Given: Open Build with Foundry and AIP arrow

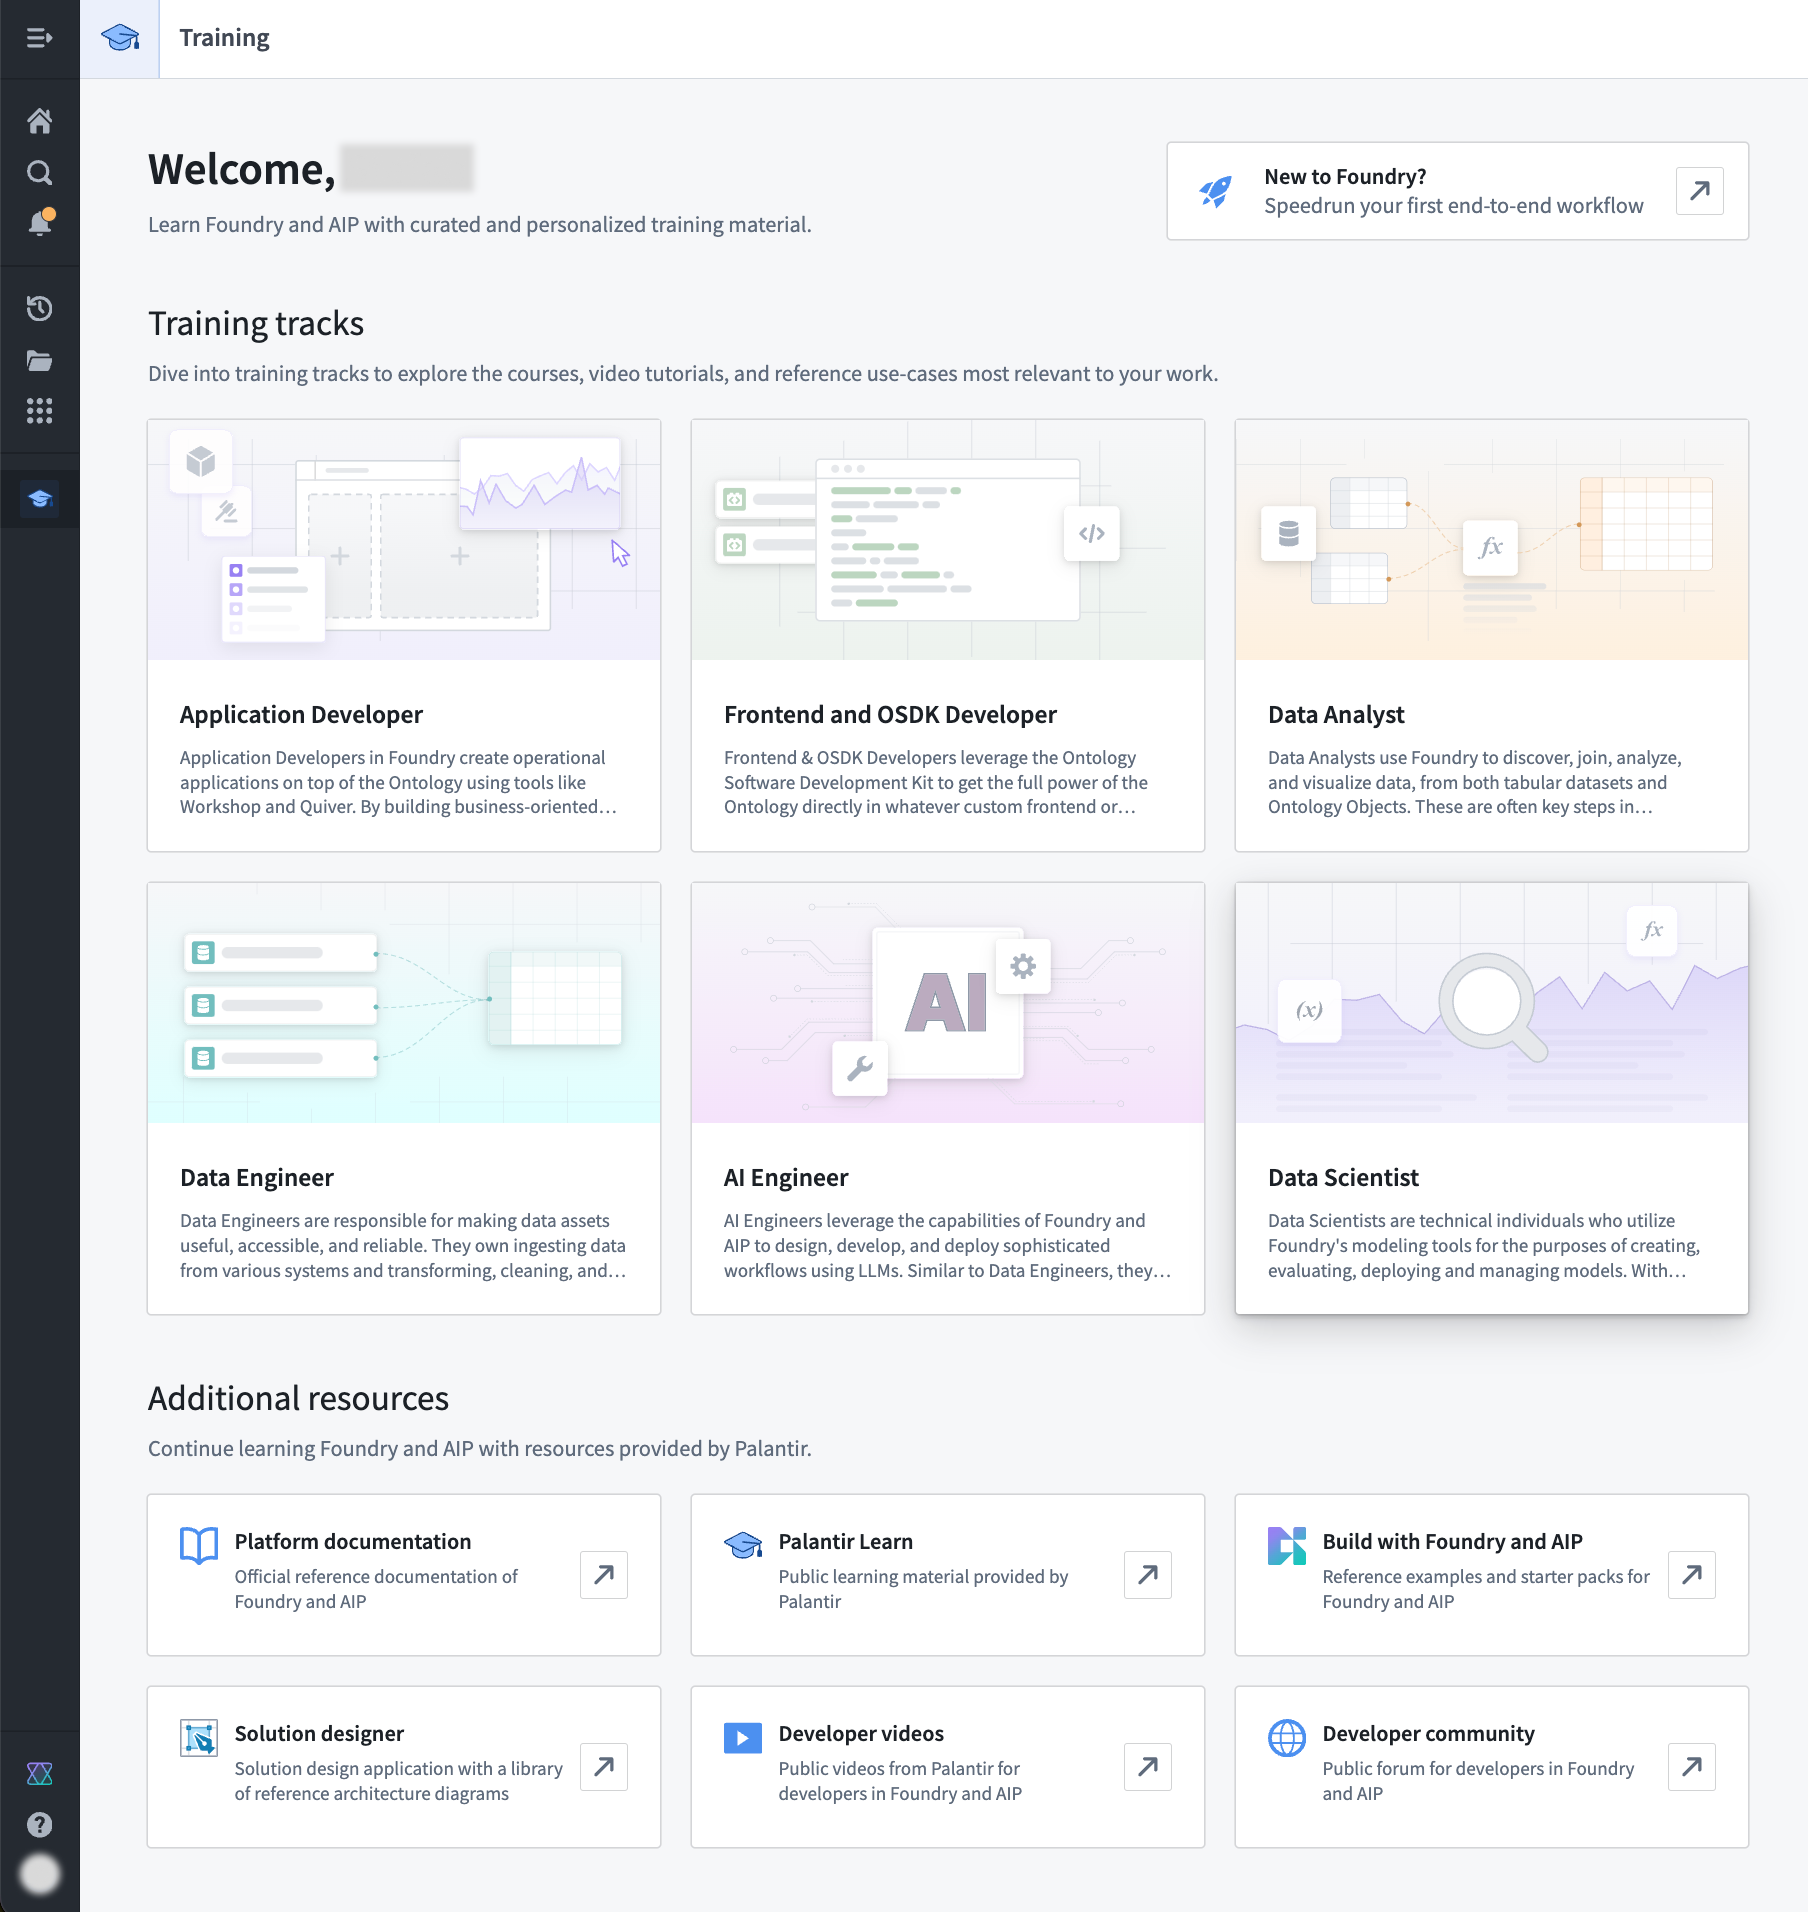Looking at the screenshot, I should coord(1692,1574).
